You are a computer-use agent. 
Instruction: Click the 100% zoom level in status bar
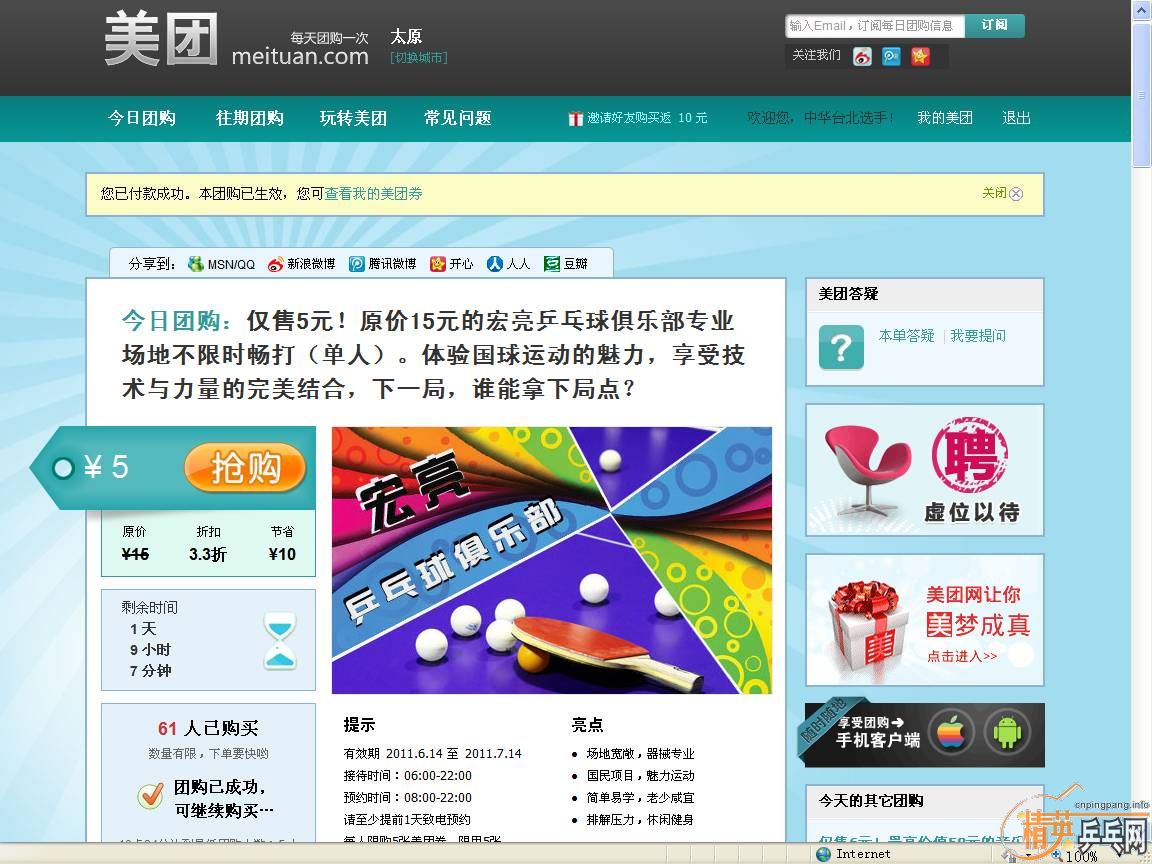coord(1081,857)
